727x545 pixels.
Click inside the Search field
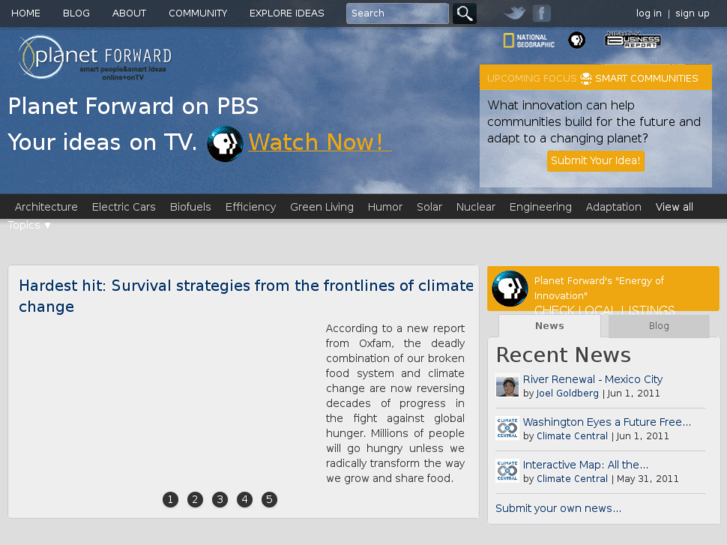(397, 13)
